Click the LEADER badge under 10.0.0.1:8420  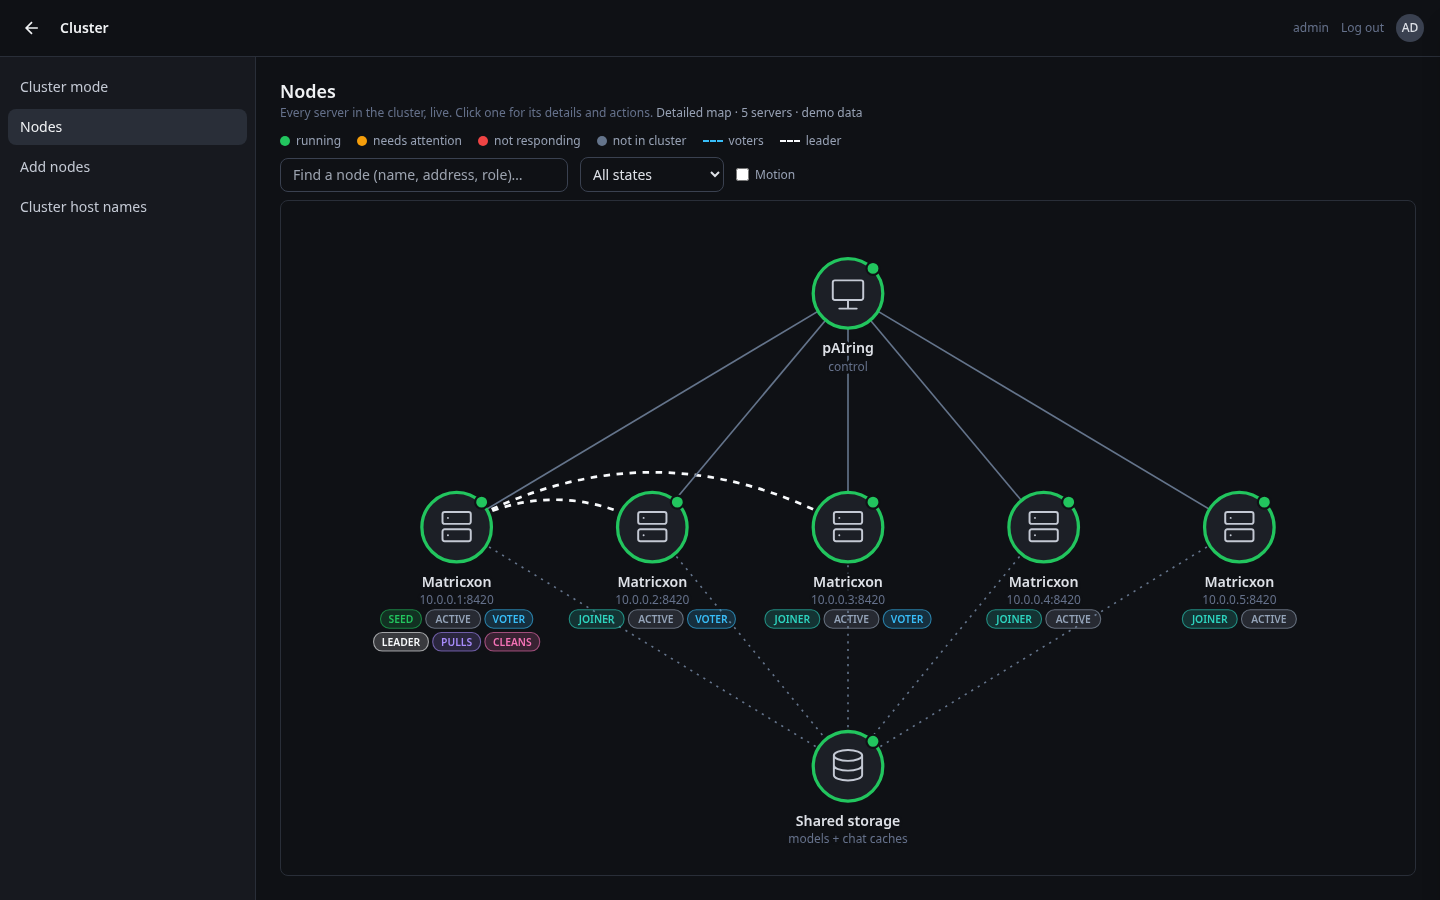[401, 642]
